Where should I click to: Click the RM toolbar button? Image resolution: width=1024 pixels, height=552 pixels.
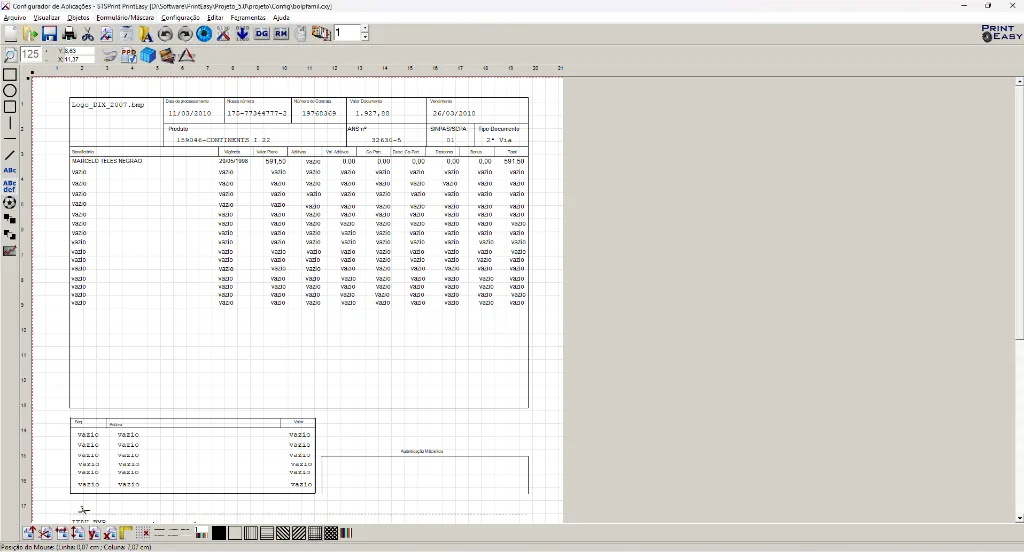[281, 33]
